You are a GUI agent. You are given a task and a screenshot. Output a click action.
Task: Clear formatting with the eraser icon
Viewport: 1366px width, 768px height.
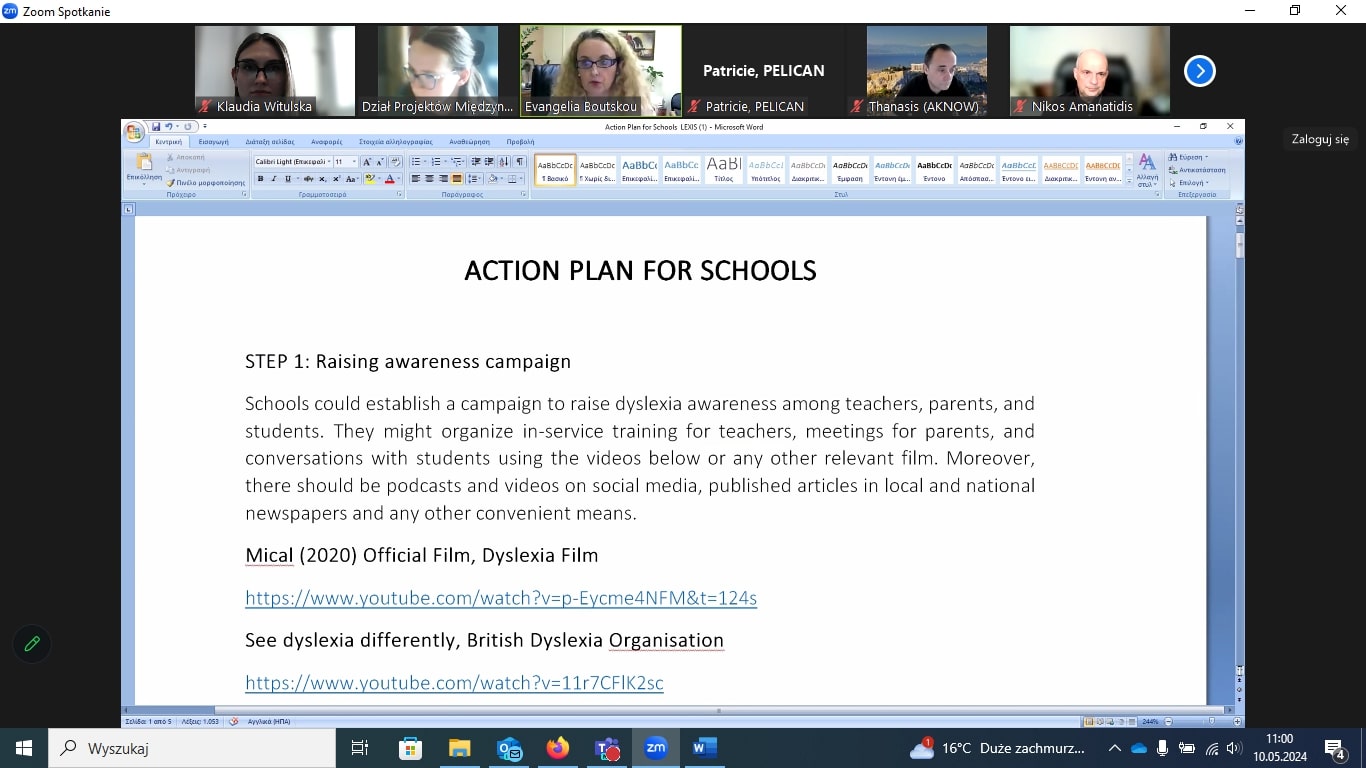[x=395, y=162]
